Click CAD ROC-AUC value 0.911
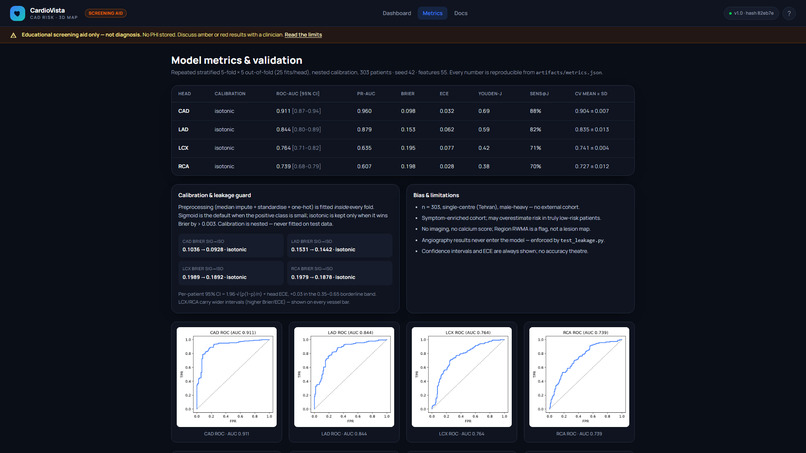Viewport: 806px width, 453px height. click(283, 111)
